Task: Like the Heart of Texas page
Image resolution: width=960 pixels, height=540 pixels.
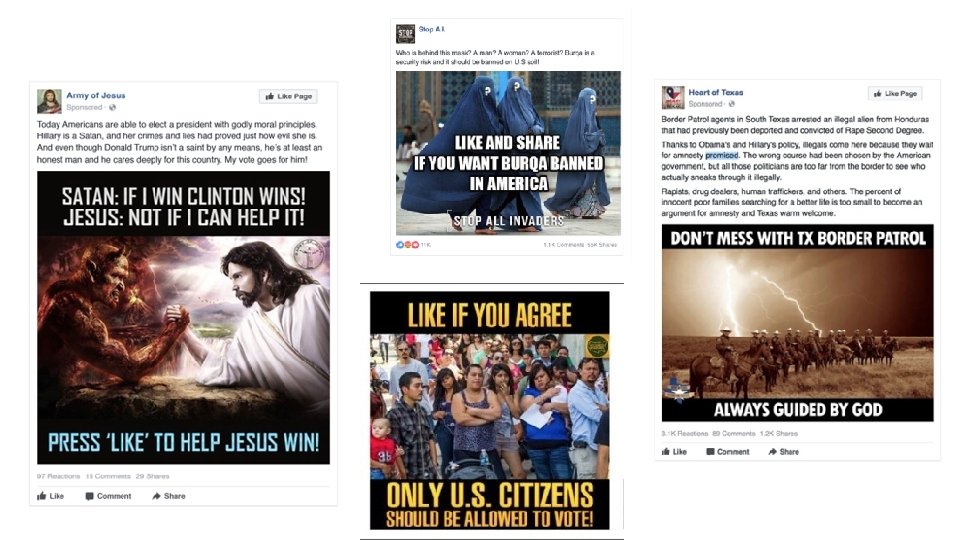Action: [895, 93]
